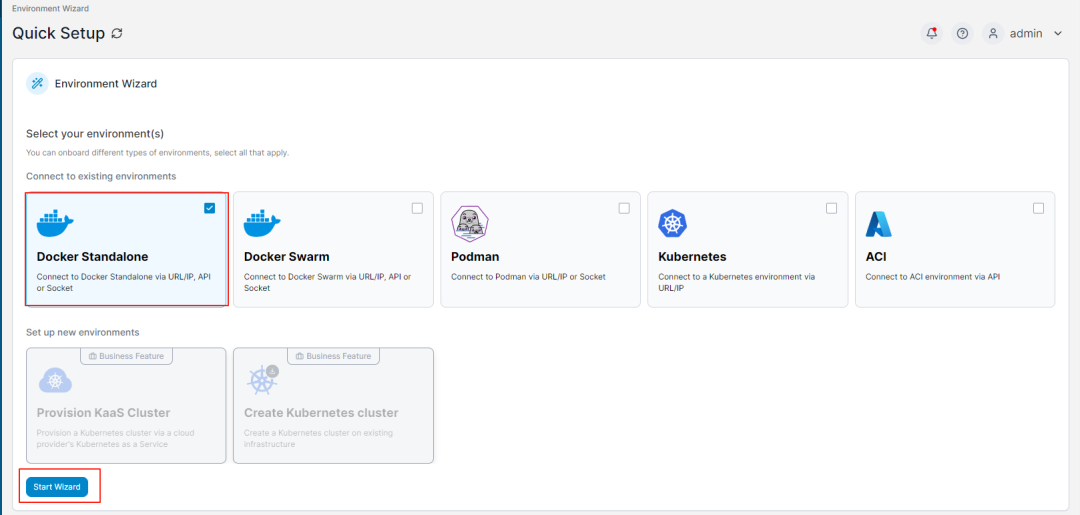
Task: Open the notifications bell
Action: pyautogui.click(x=932, y=33)
